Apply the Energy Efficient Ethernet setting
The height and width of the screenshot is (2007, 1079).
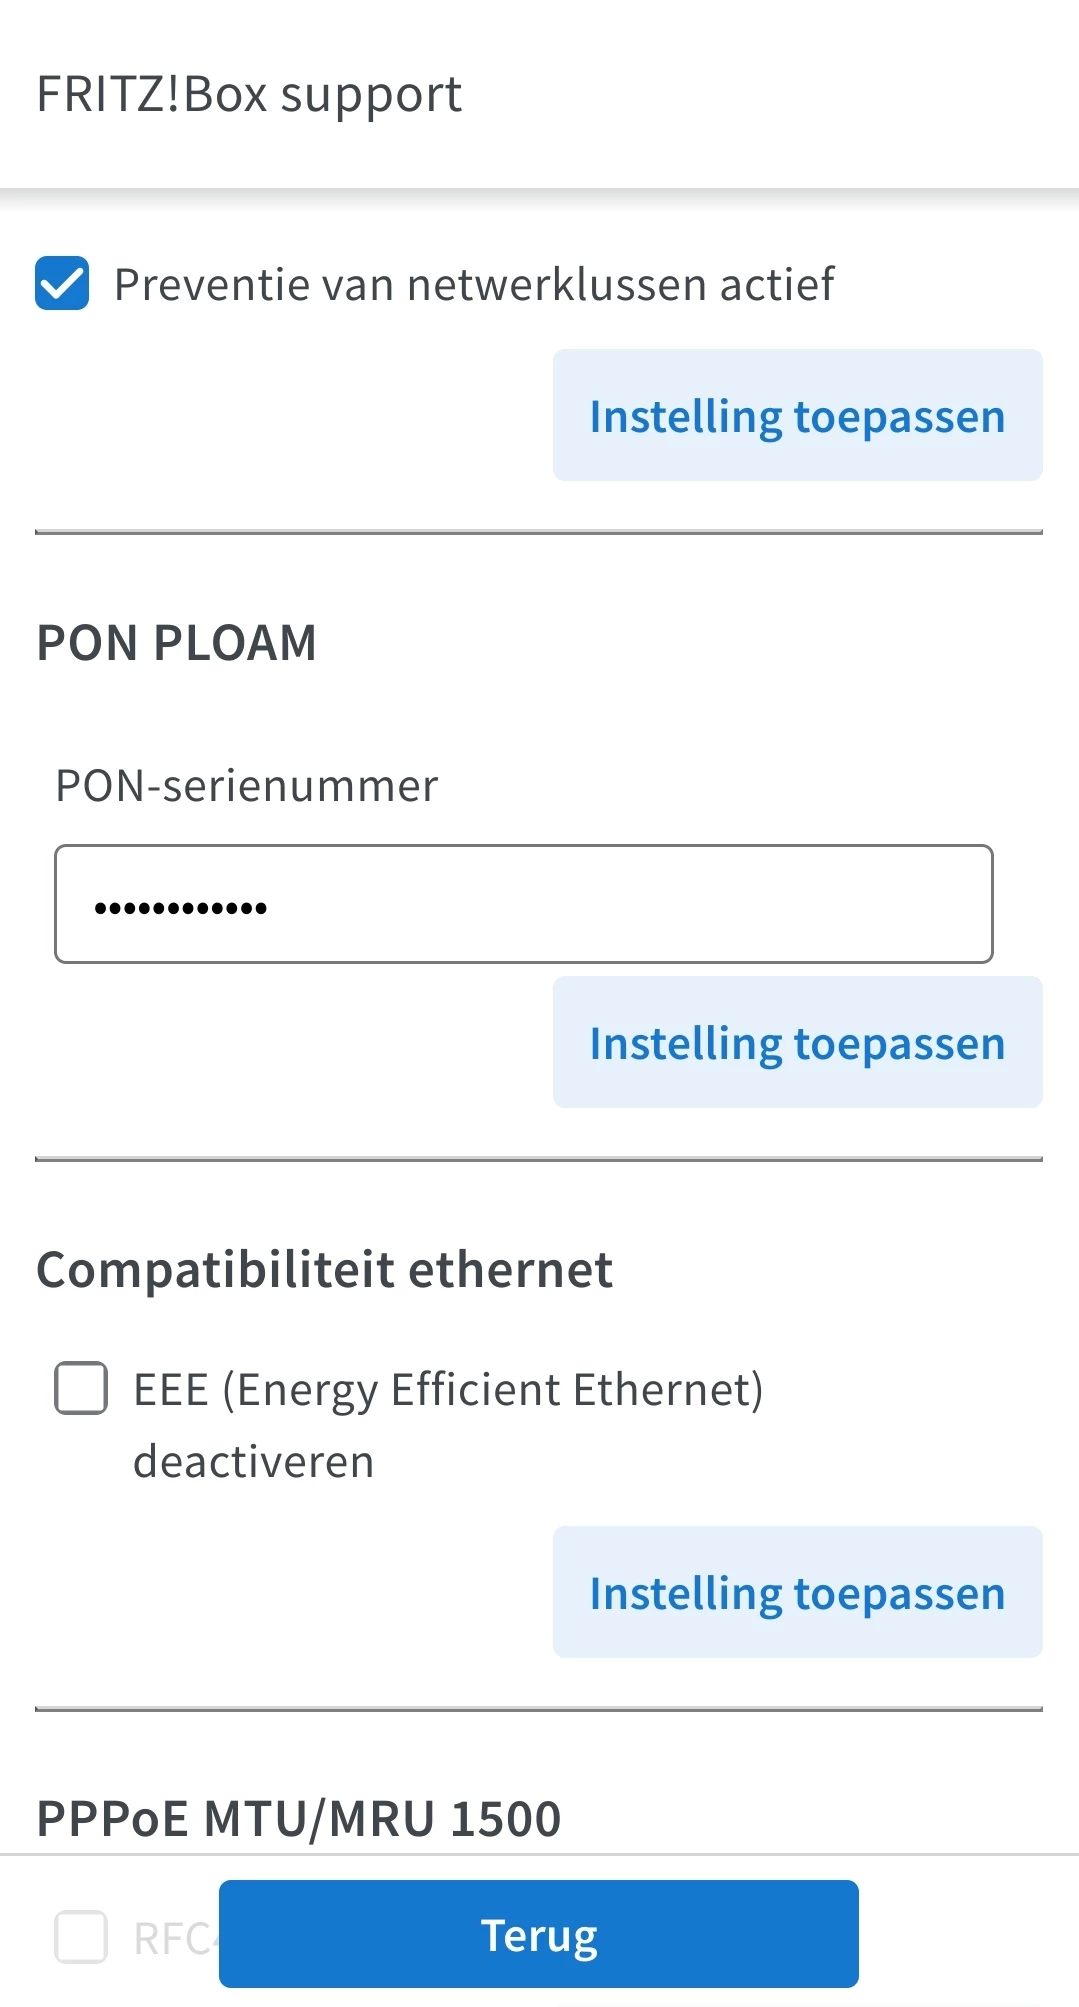[797, 1592]
